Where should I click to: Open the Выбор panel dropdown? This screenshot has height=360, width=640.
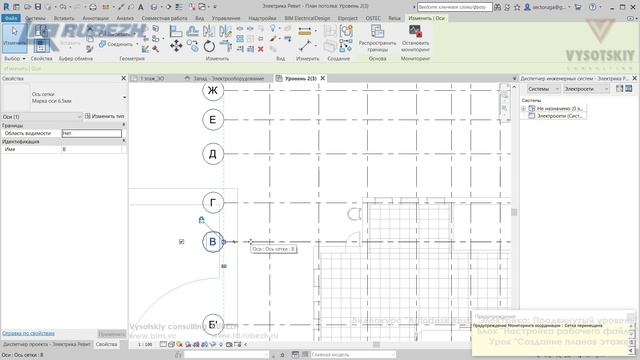[x=15, y=59]
